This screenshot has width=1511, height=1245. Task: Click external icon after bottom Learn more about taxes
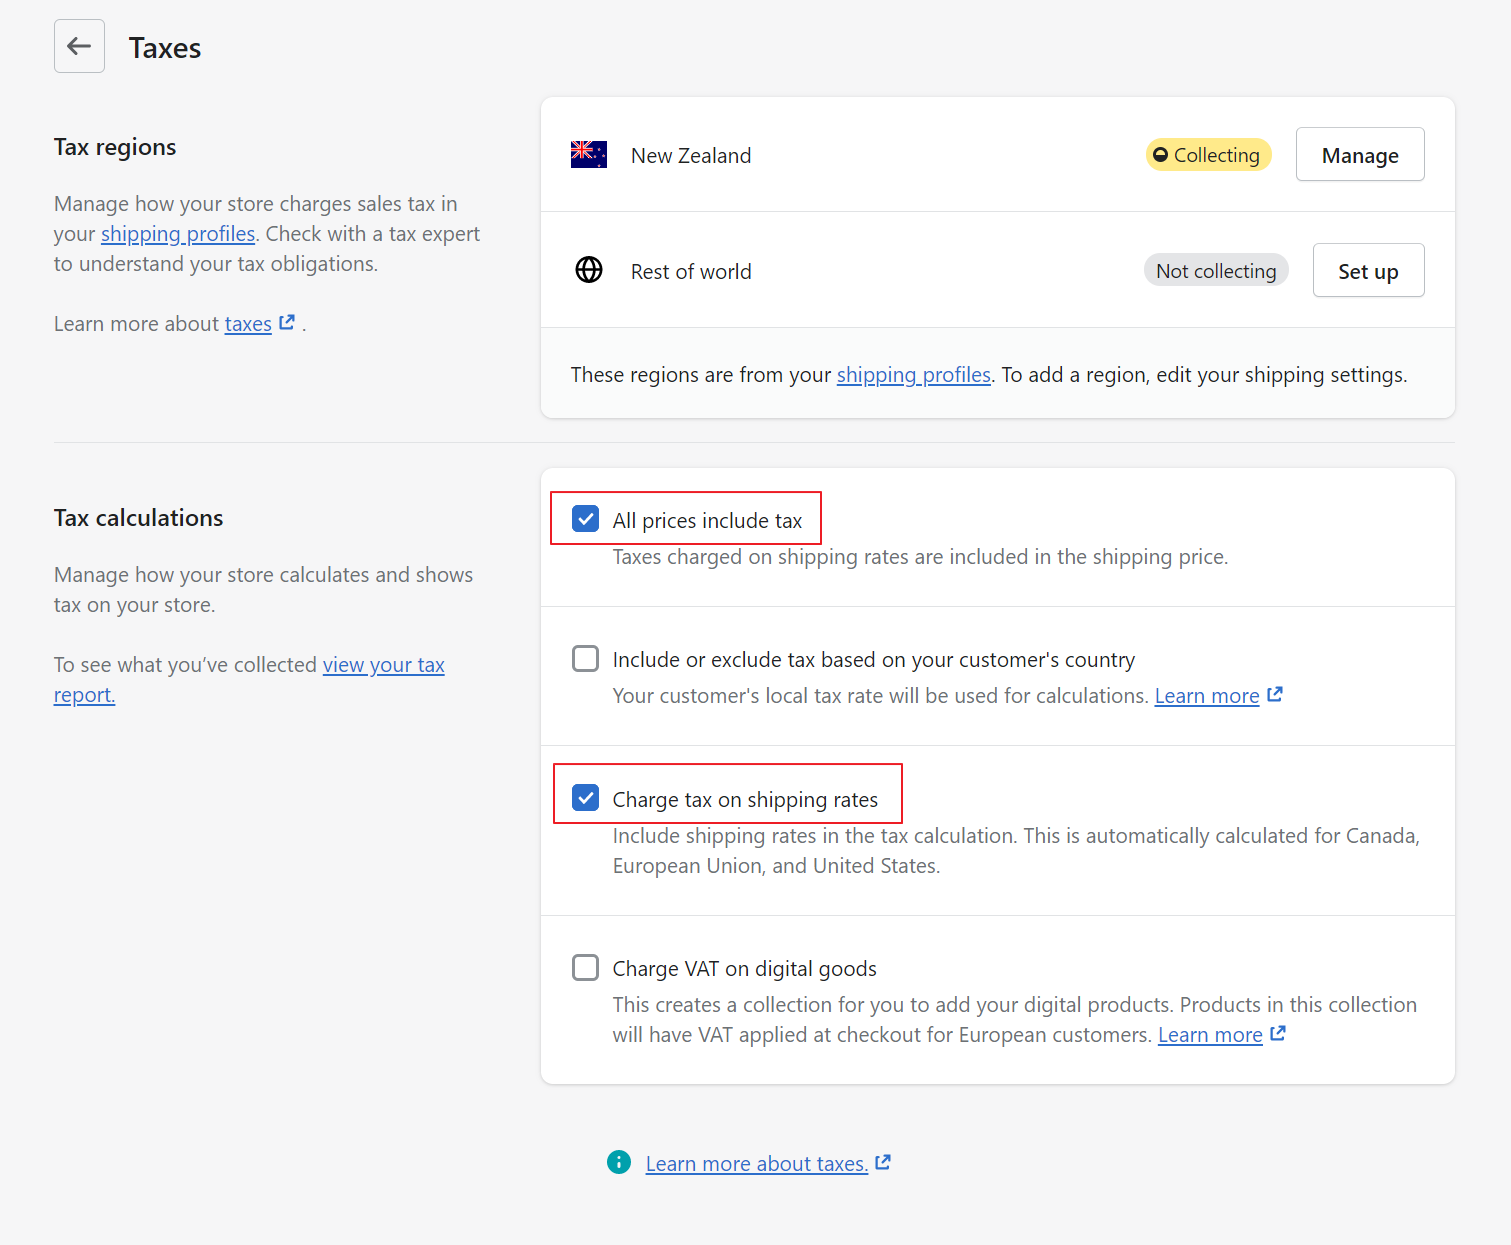(883, 1162)
